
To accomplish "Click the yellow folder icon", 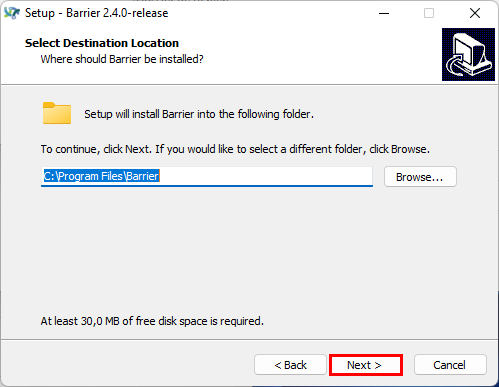I will [x=57, y=113].
